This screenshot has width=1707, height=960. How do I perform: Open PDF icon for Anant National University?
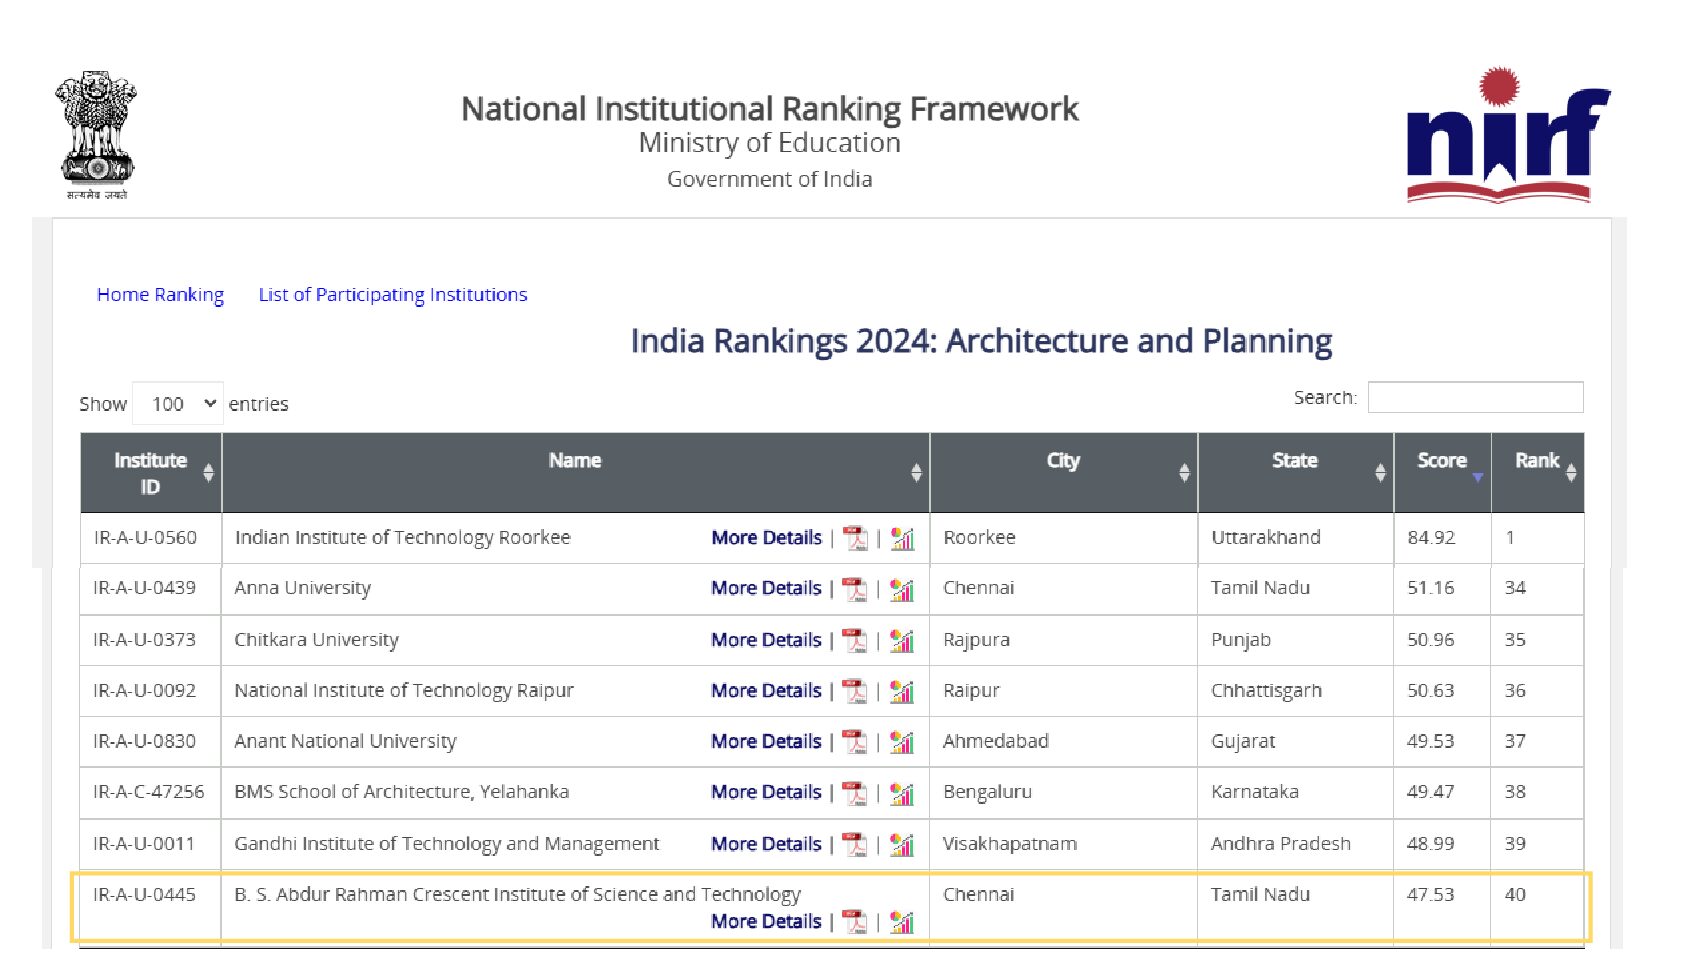point(855,742)
